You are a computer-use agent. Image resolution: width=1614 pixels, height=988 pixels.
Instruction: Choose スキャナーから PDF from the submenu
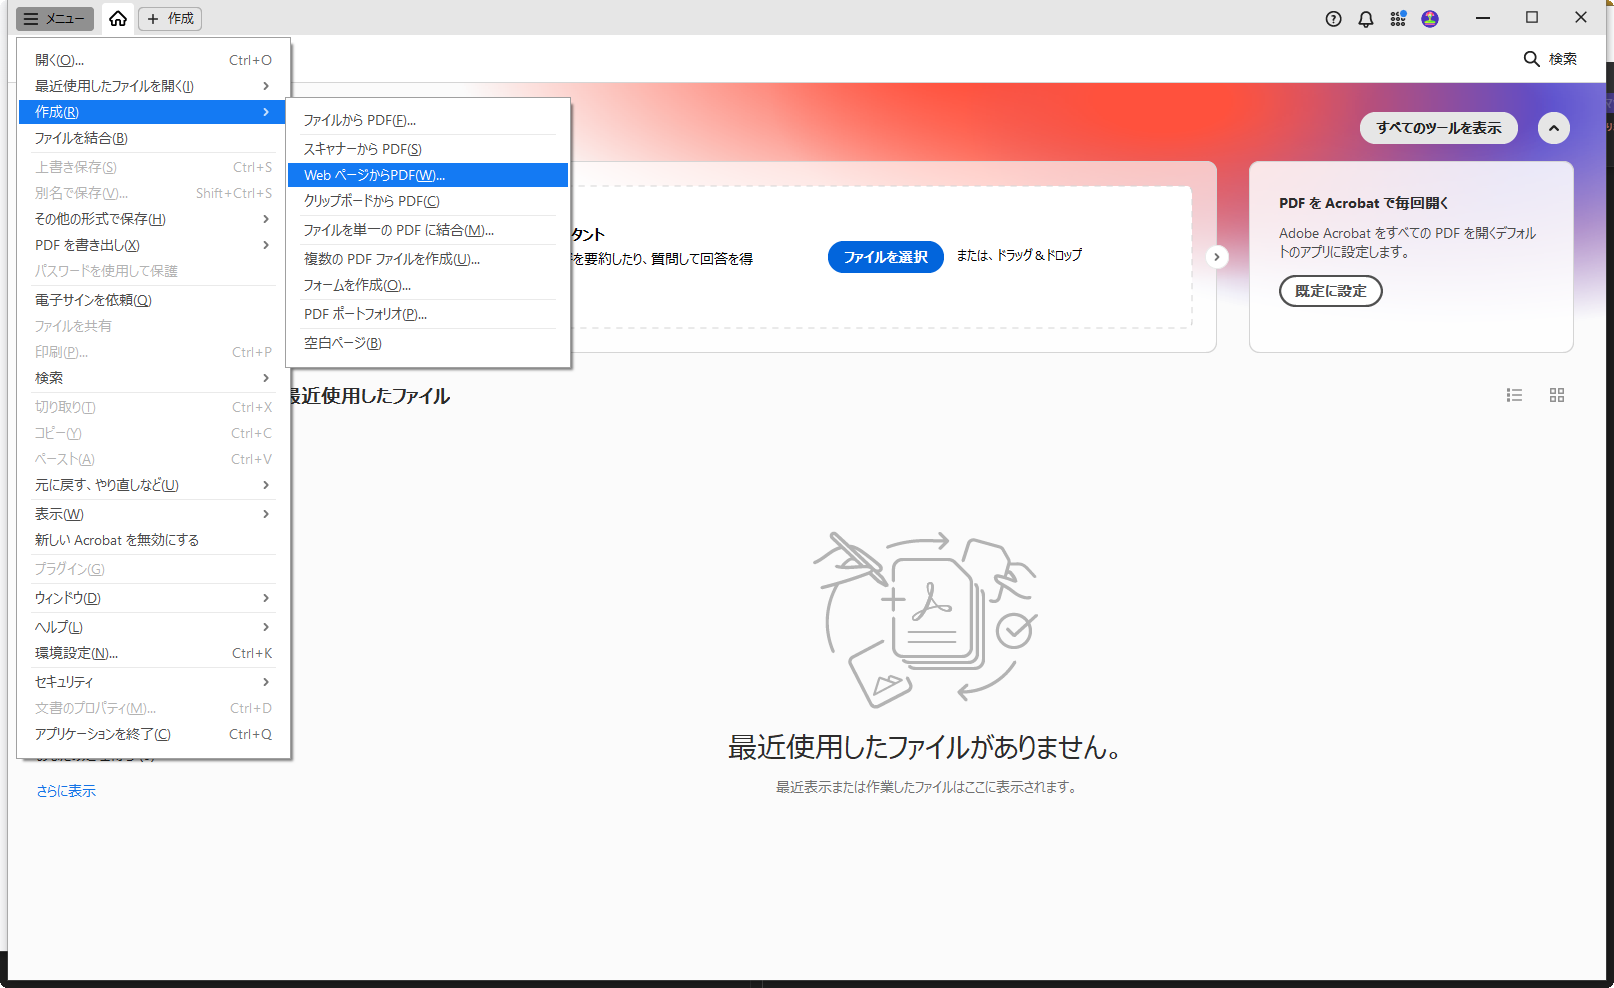point(427,149)
